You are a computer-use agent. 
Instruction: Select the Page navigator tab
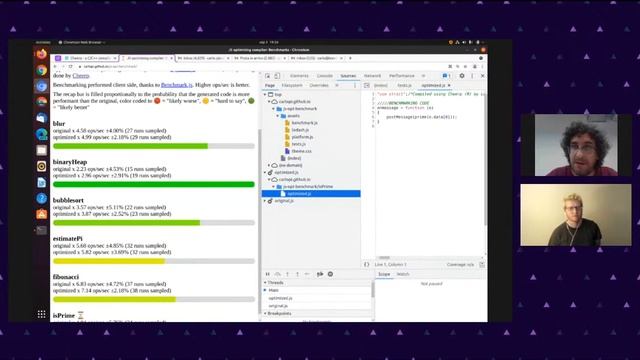[x=270, y=85]
